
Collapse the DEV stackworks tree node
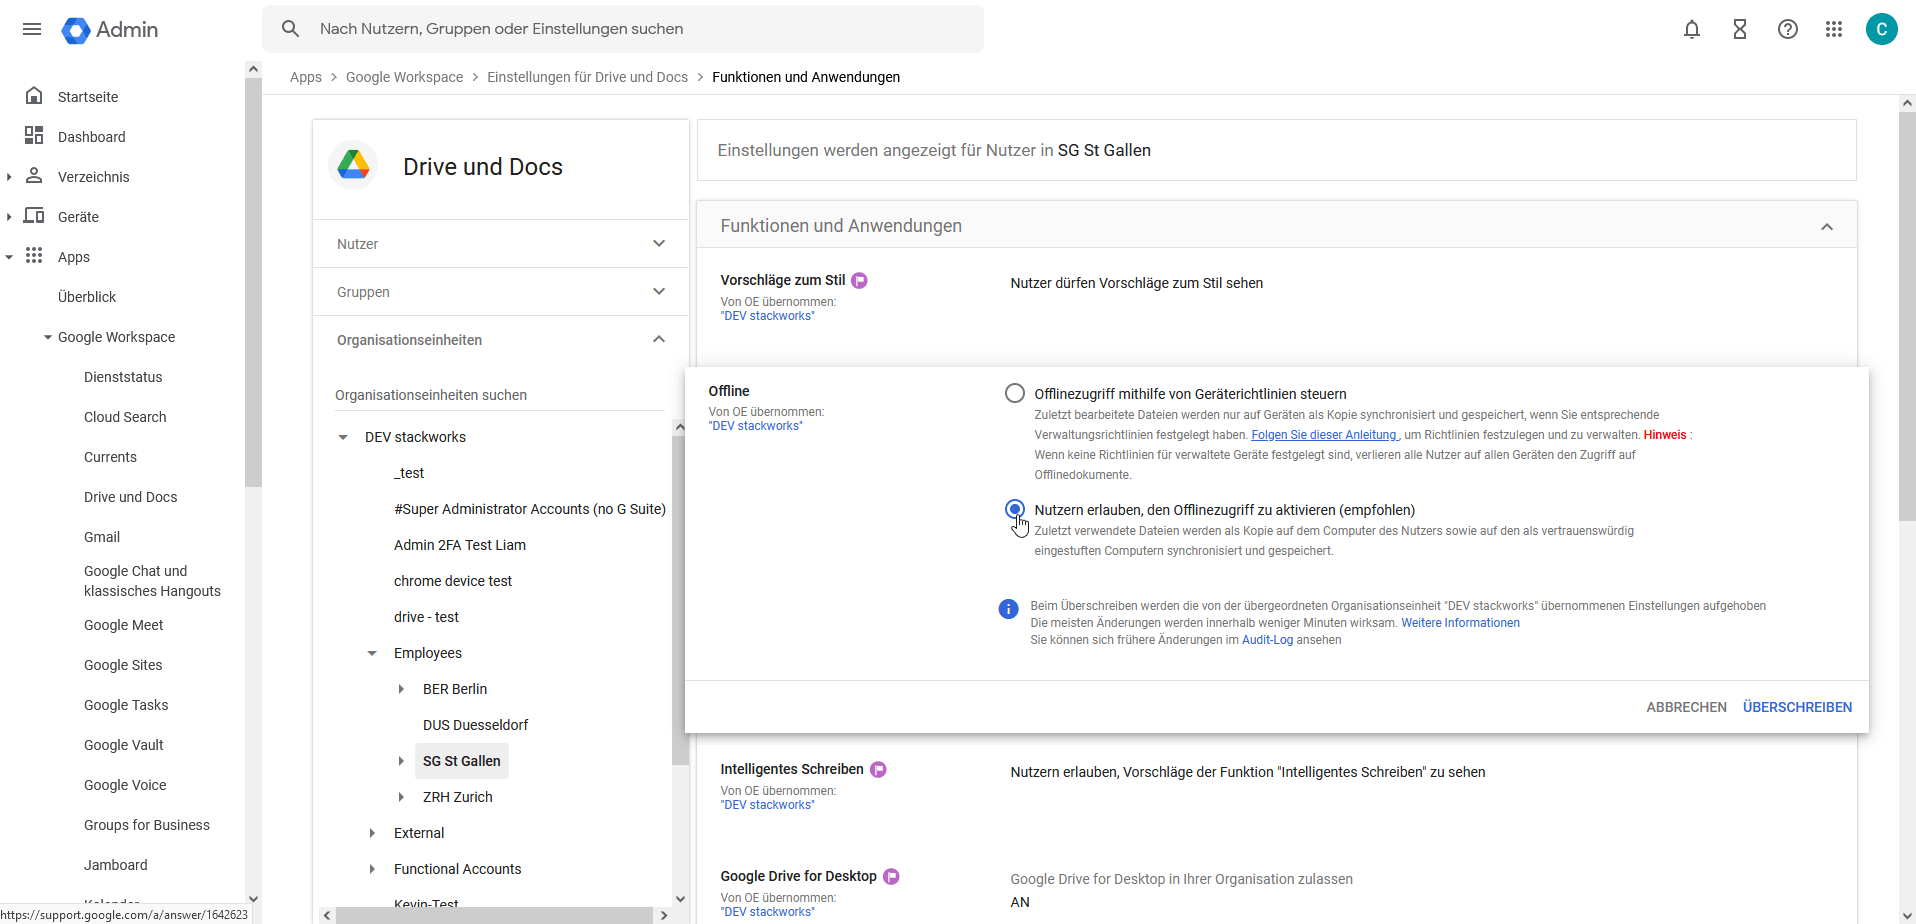point(343,437)
